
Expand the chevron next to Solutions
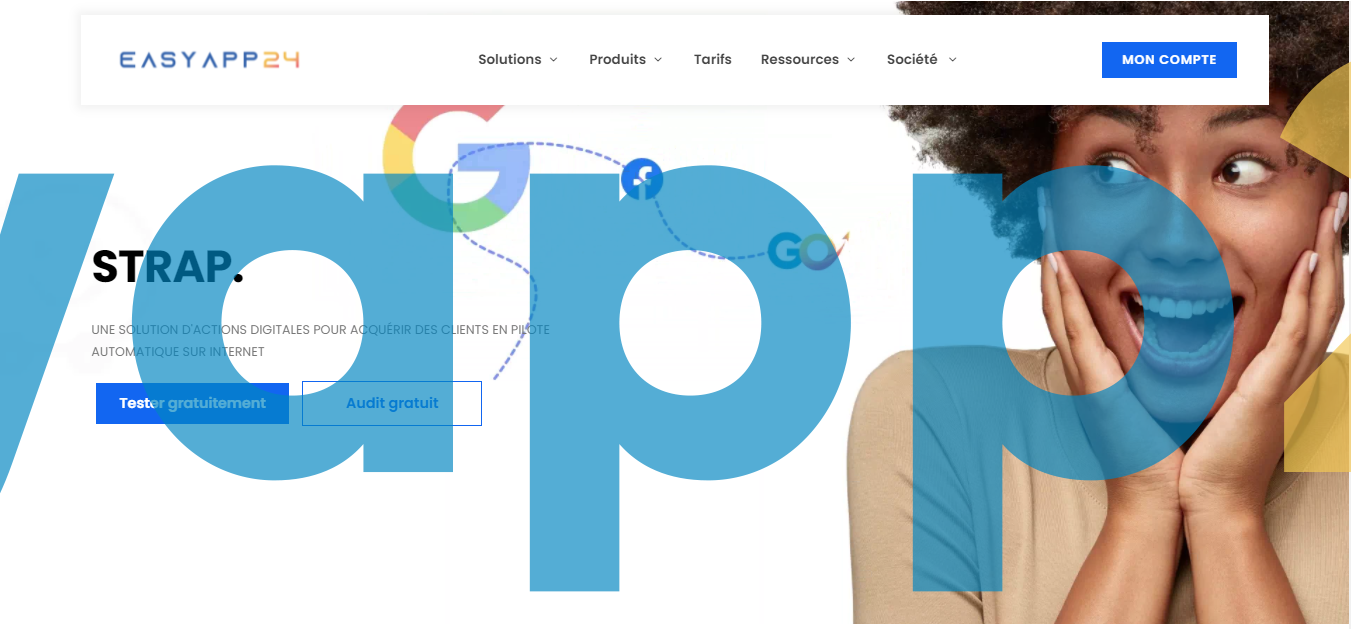553,60
